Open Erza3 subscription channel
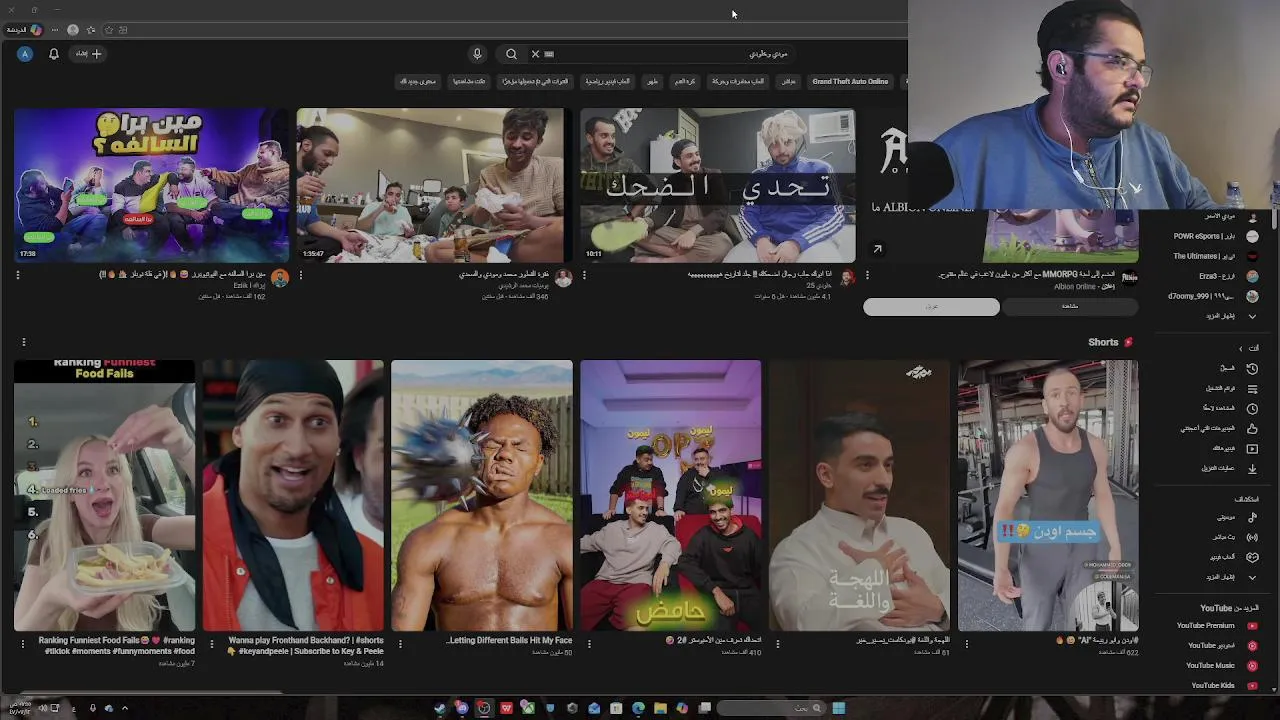This screenshot has height=720, width=1280. pyautogui.click(x=1214, y=276)
